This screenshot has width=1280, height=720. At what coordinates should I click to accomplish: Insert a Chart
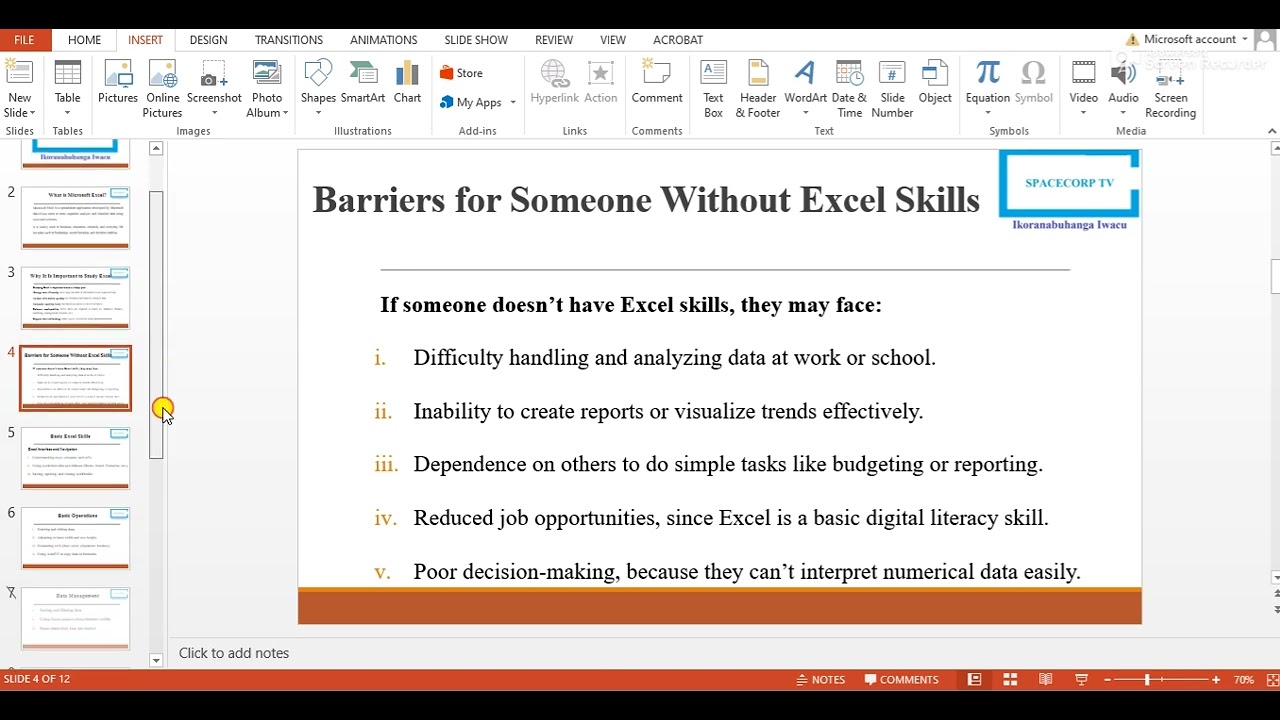point(407,83)
